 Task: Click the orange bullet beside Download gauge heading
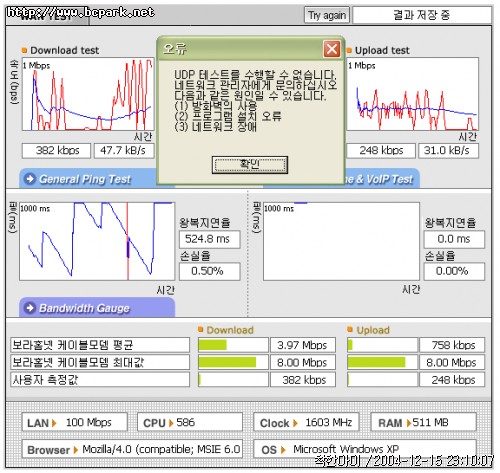pyautogui.click(x=201, y=329)
